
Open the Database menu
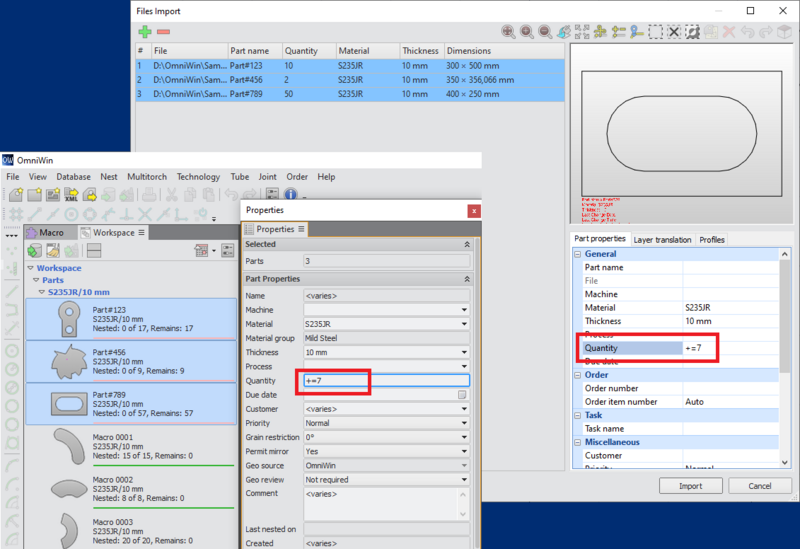[x=73, y=177]
